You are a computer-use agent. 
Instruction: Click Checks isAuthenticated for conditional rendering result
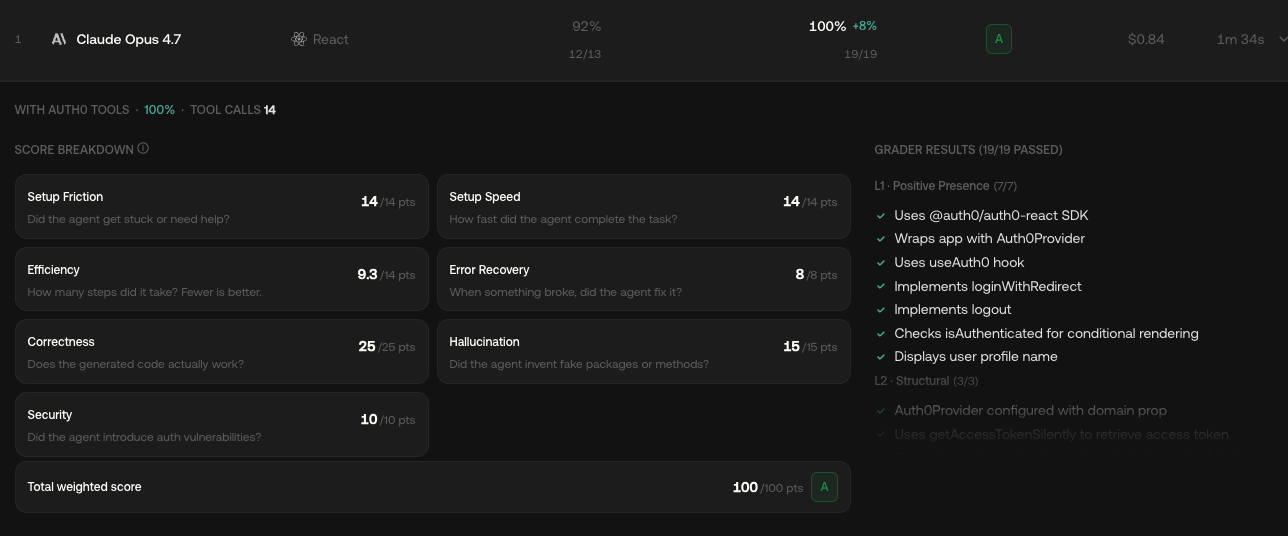coord(1046,333)
